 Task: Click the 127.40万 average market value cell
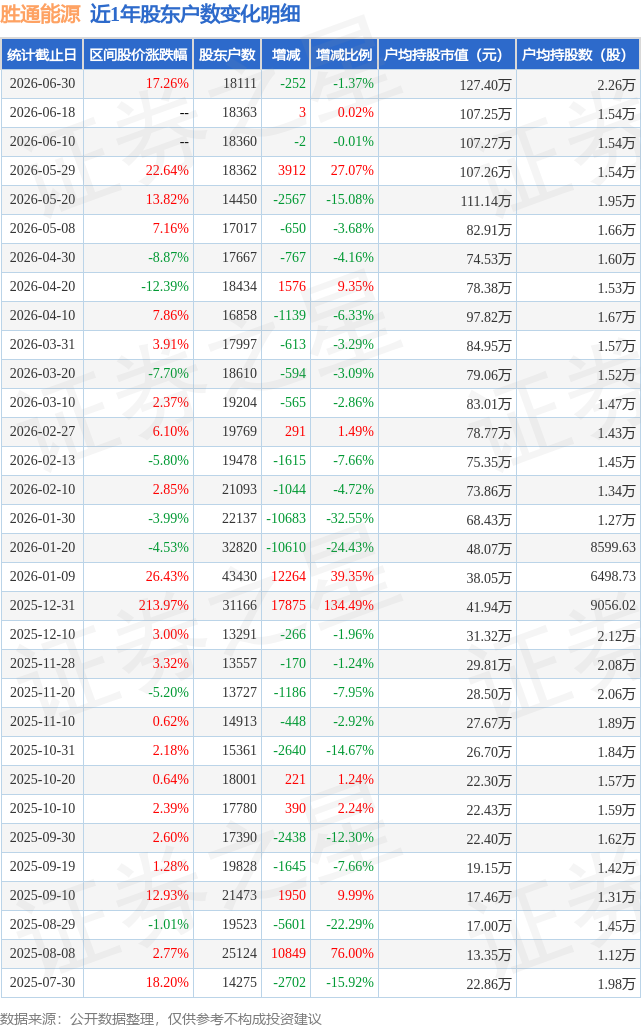pos(485,85)
